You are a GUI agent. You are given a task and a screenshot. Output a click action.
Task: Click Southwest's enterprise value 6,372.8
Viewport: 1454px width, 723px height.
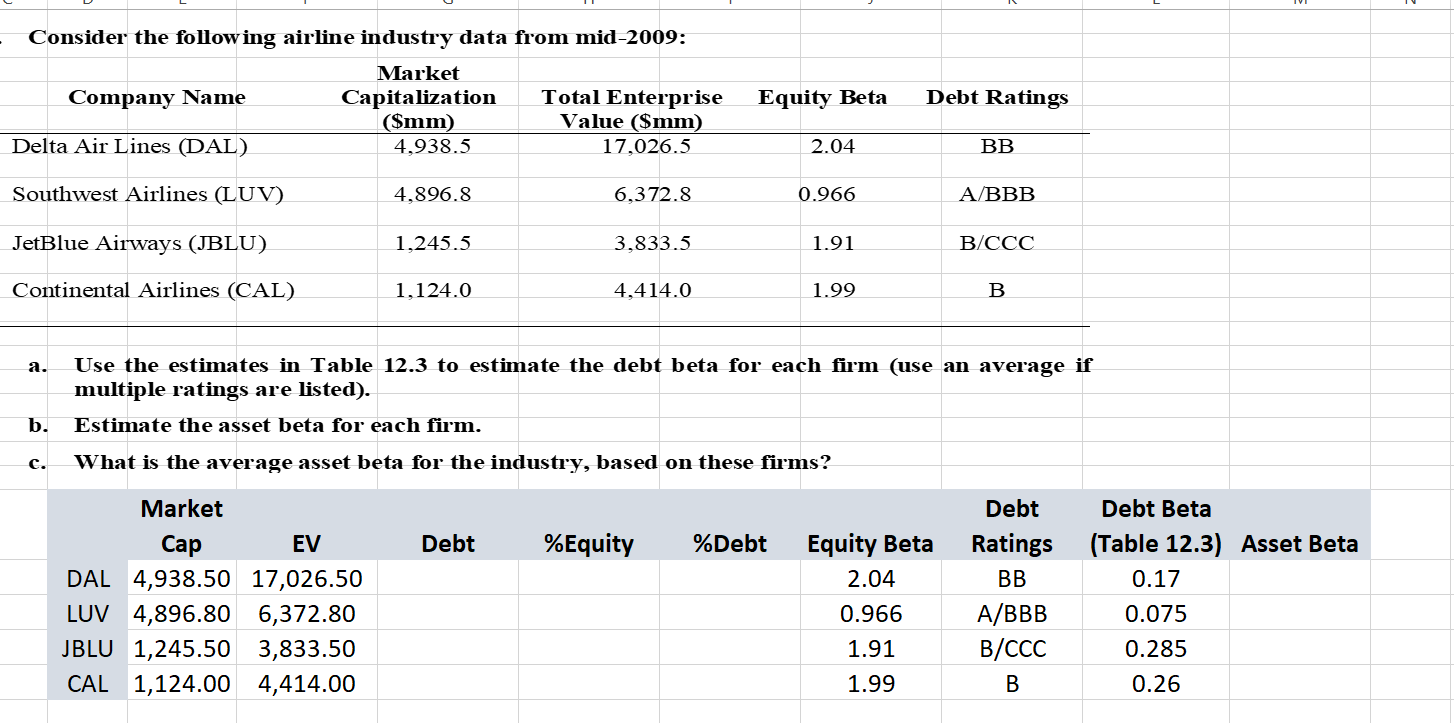coord(652,194)
